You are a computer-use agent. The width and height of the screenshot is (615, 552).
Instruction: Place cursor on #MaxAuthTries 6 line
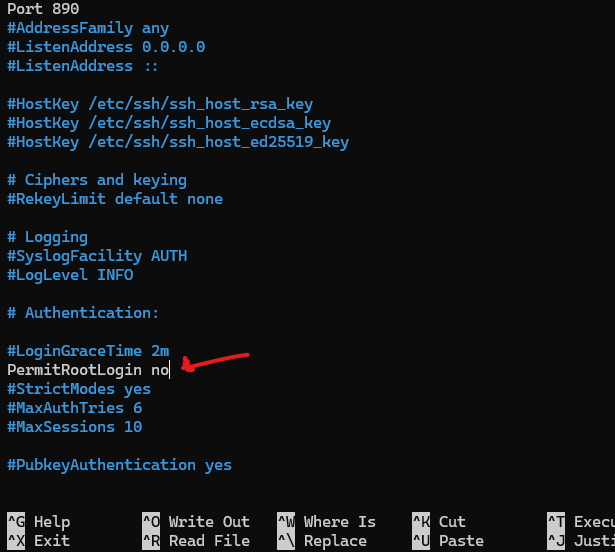(x=75, y=408)
